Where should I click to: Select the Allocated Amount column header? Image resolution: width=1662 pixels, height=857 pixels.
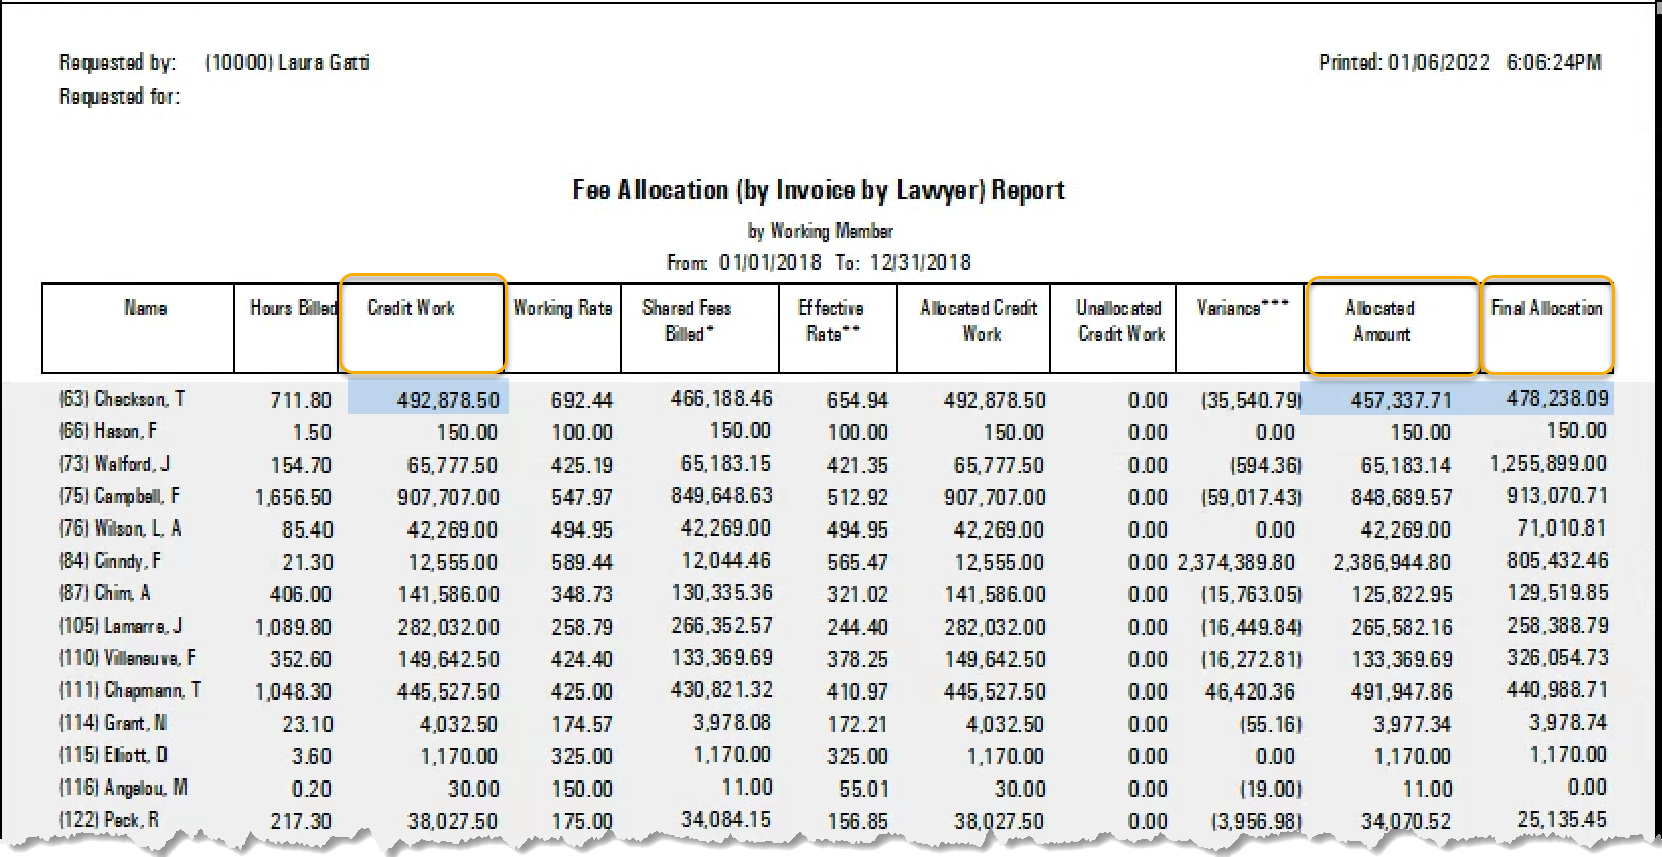pyautogui.click(x=1392, y=326)
